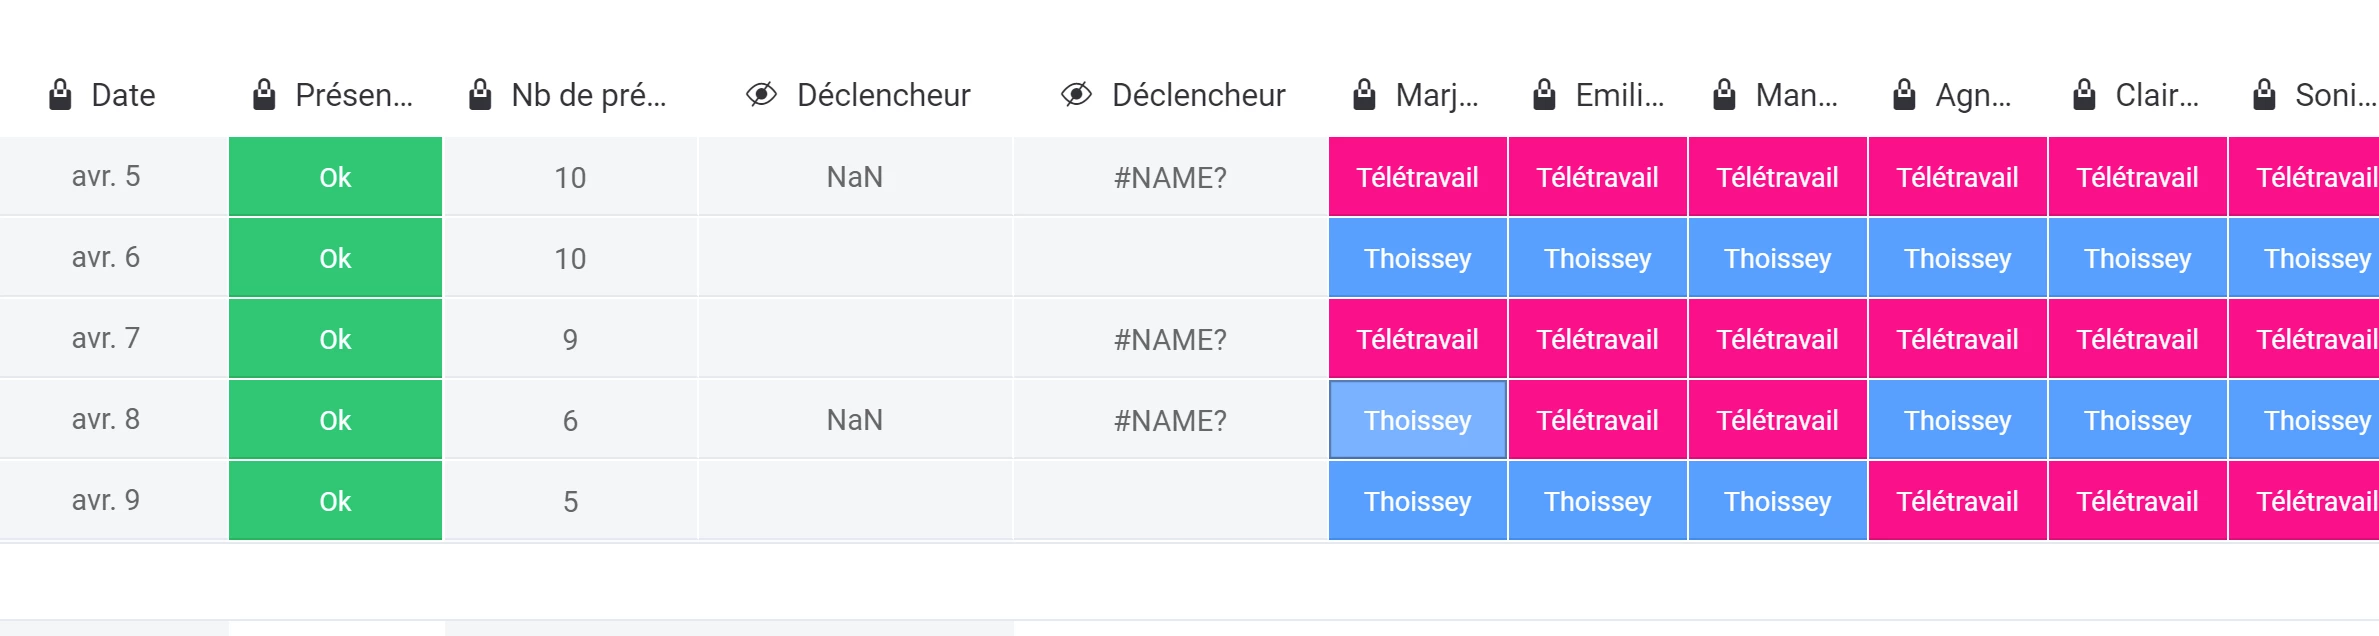Click the green Ok status for avr. 5
This screenshot has width=2379, height=636.
click(x=335, y=177)
